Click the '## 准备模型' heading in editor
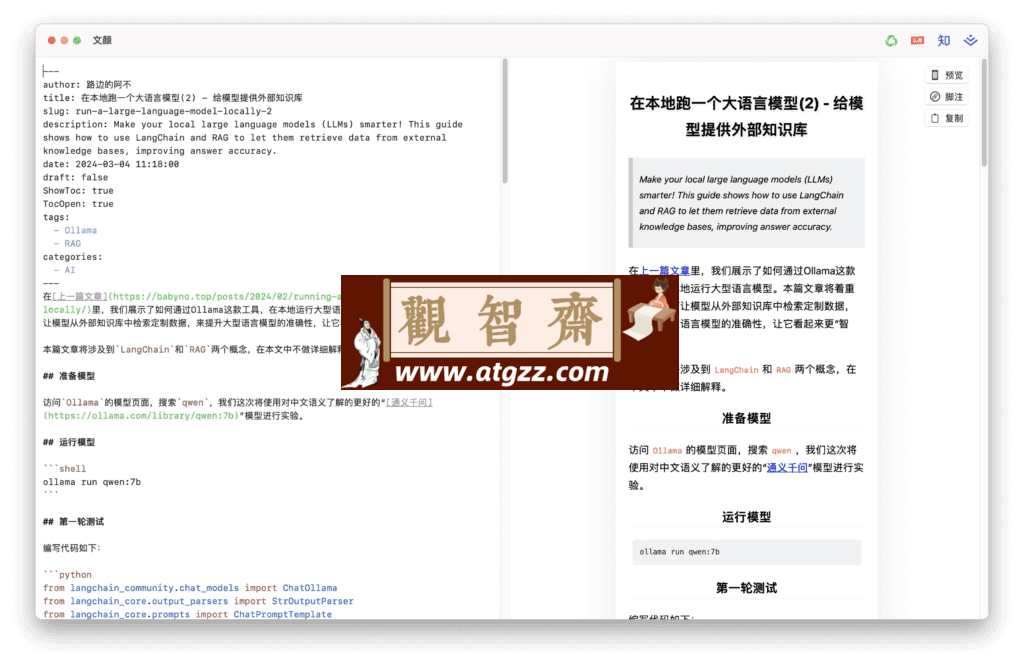The image size is (1024, 666). point(69,376)
